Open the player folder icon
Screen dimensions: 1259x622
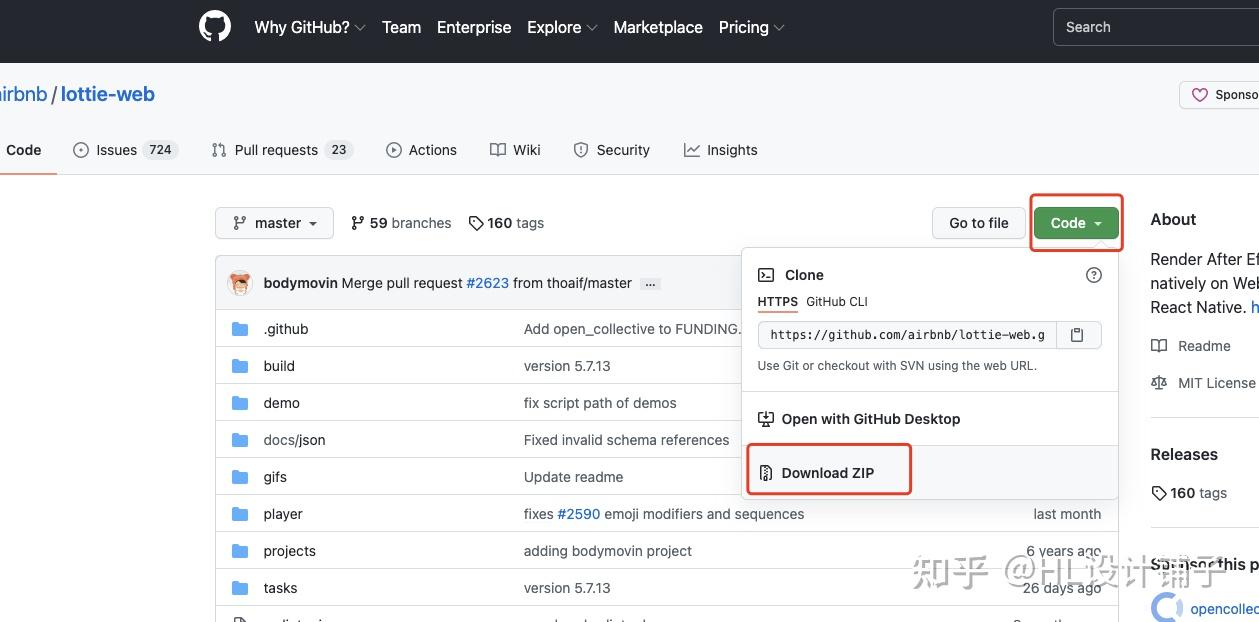[240, 514]
